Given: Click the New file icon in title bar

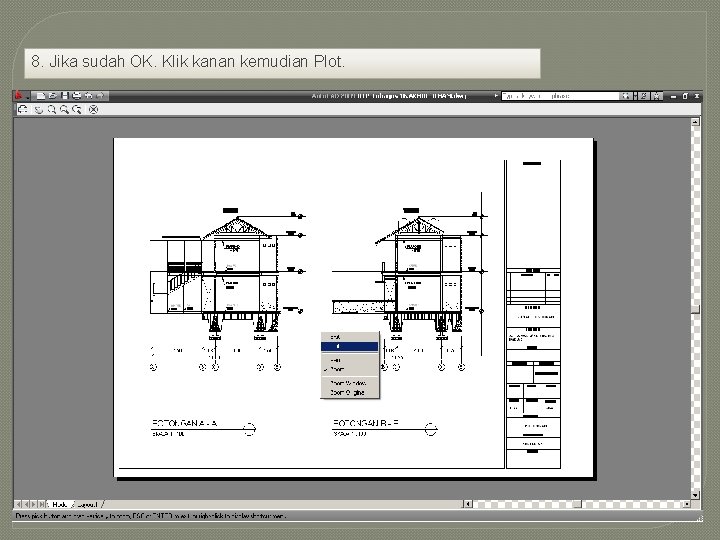Looking at the screenshot, I should pos(40,96).
